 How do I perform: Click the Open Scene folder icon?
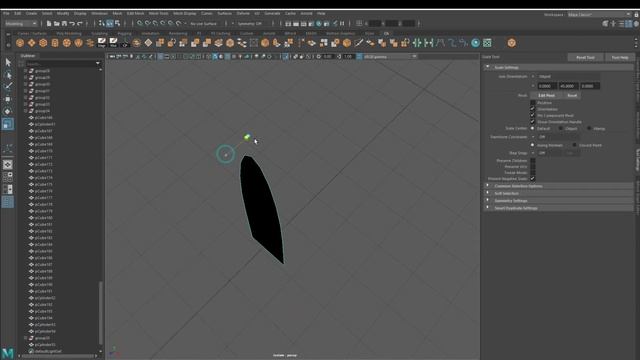57,24
